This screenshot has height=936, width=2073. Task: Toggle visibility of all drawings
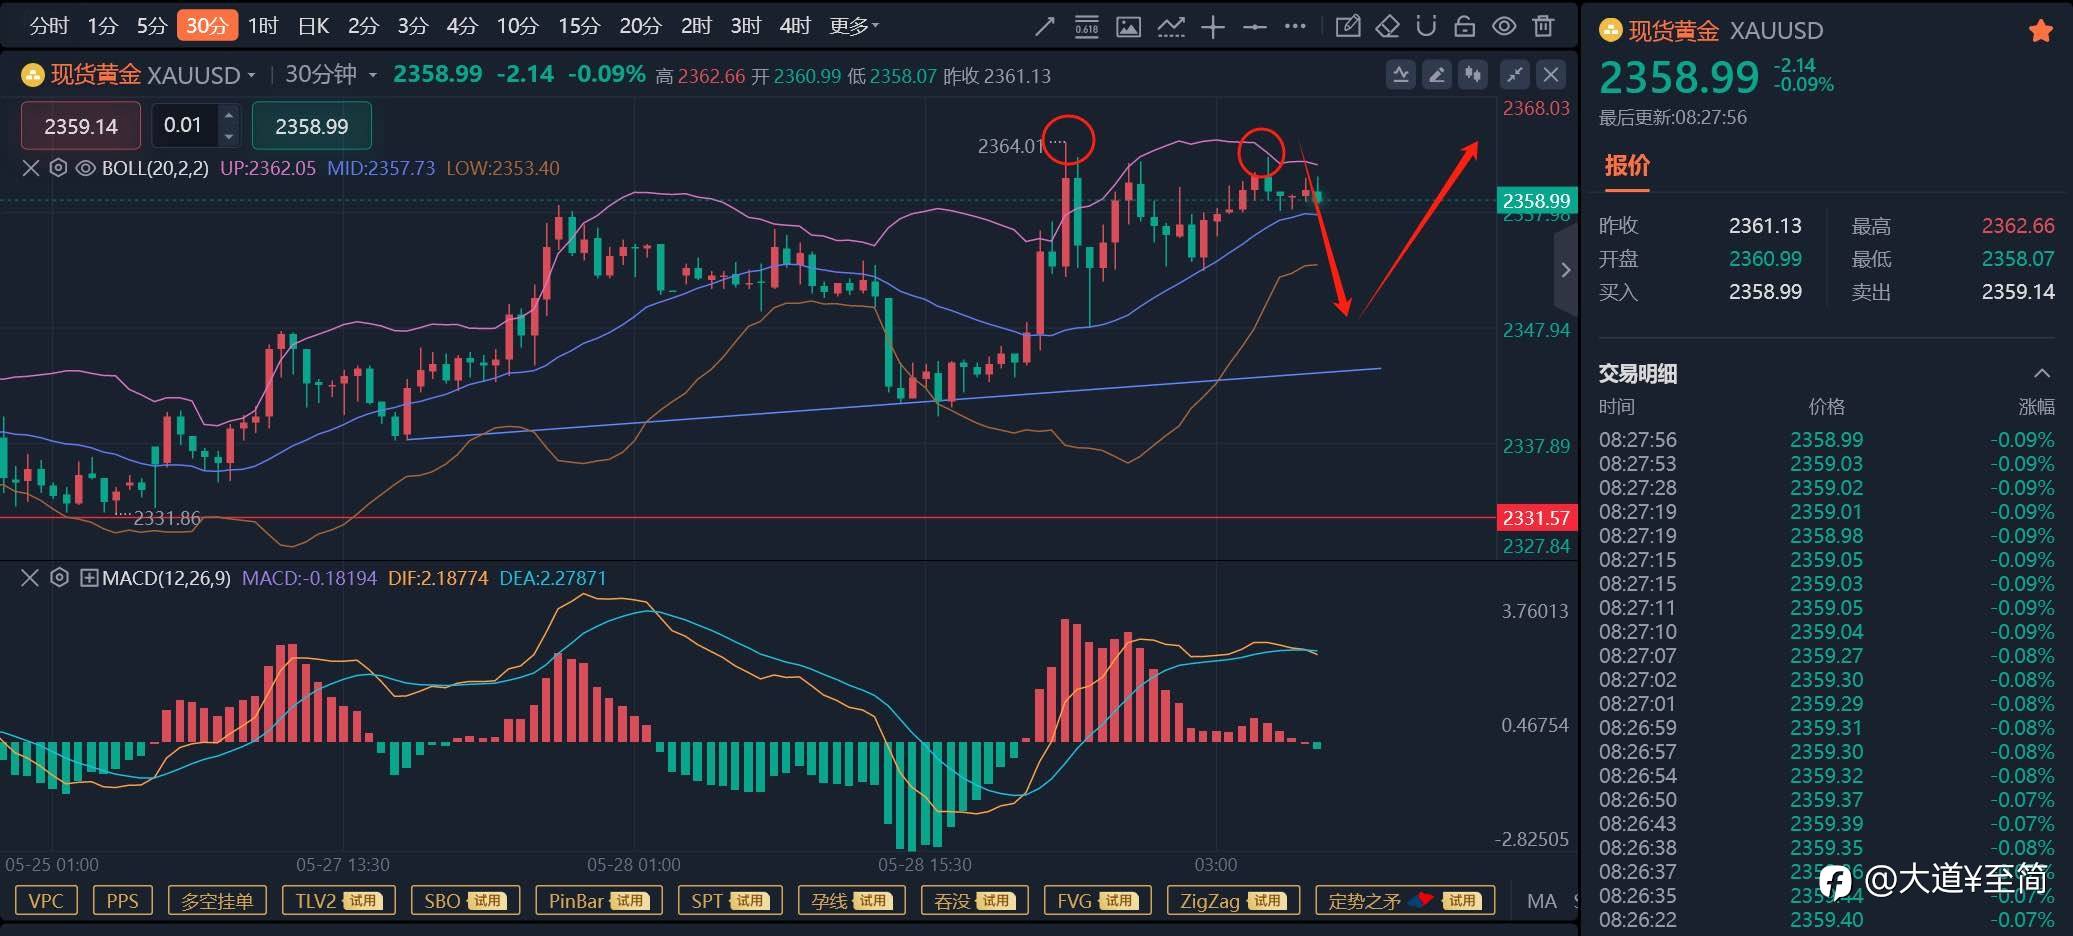1504,27
